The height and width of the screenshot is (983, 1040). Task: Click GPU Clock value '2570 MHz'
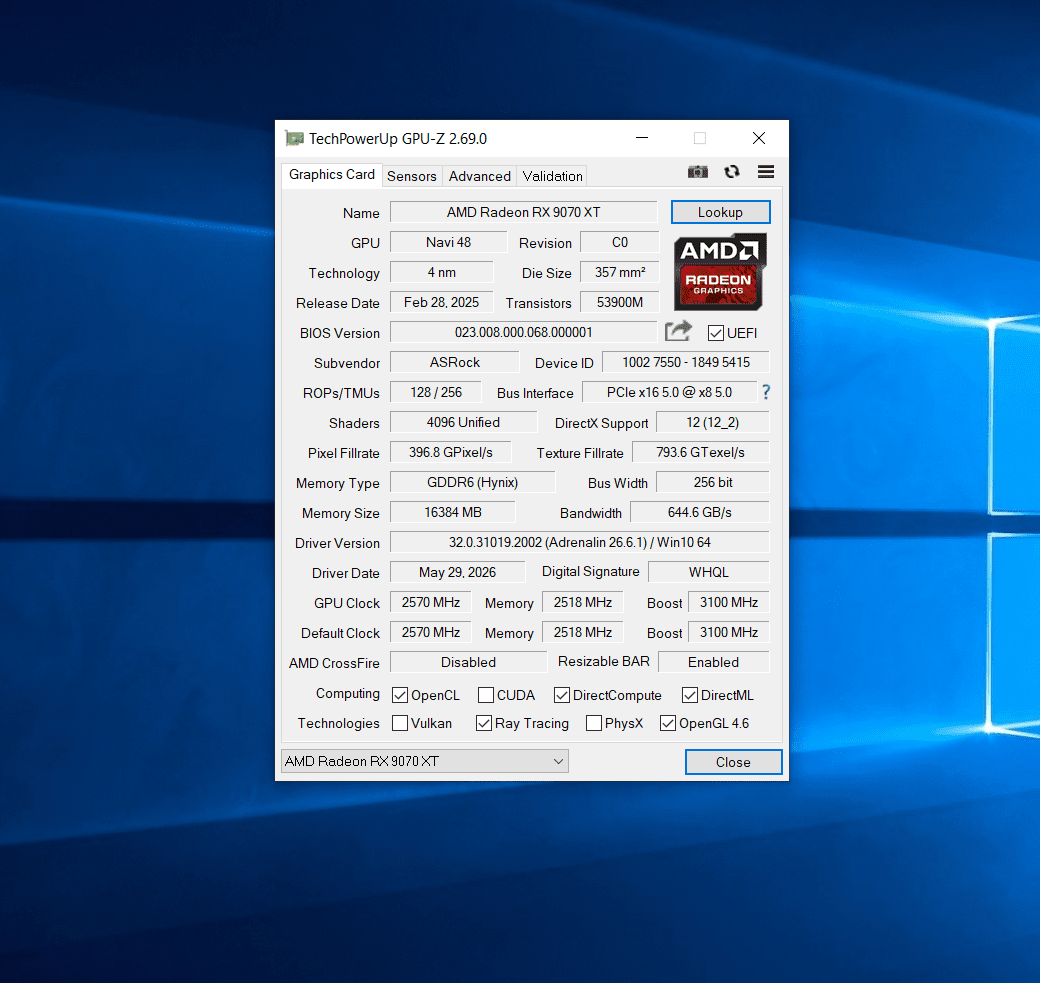[x=430, y=602]
